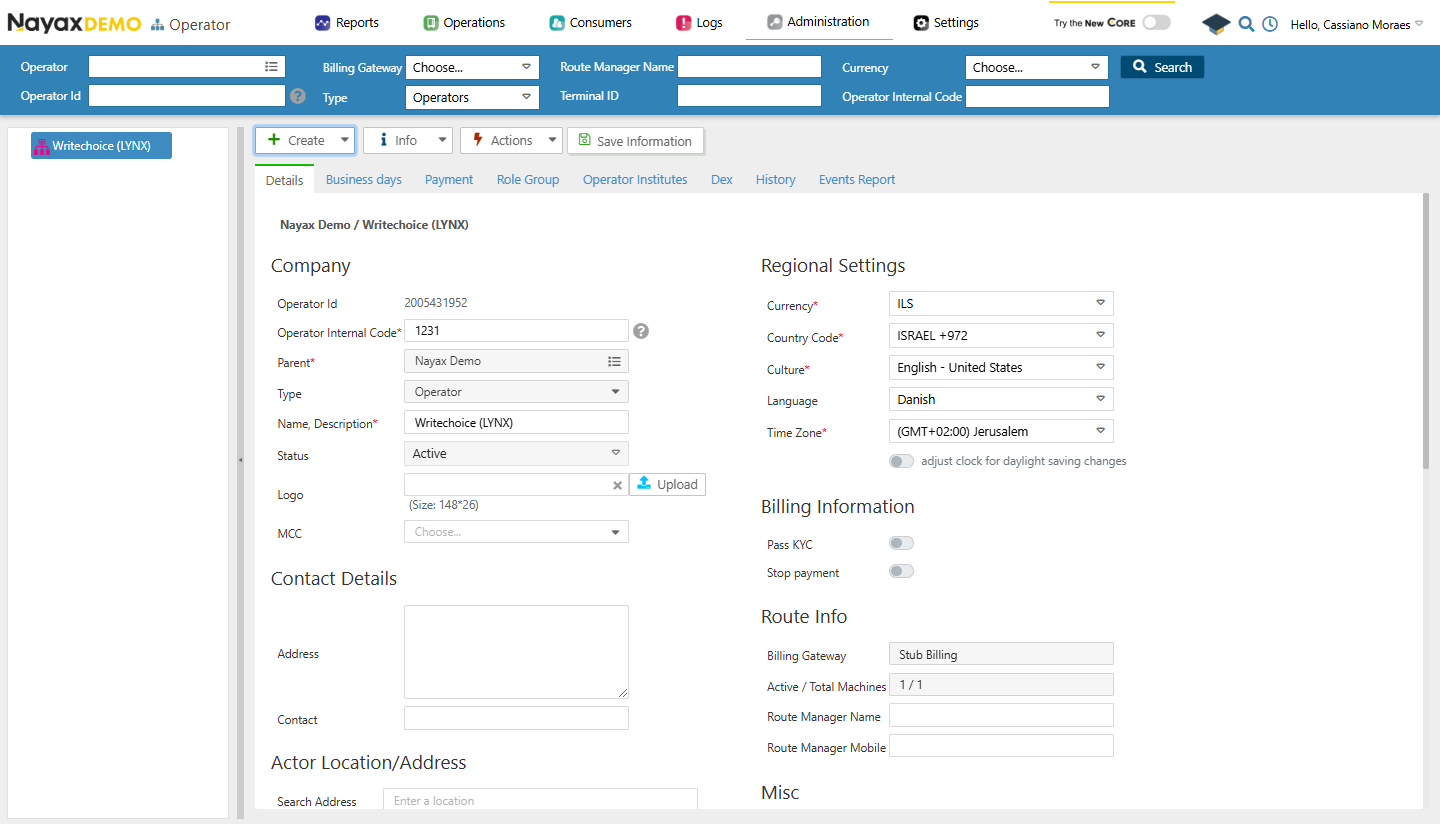
Task: Open the Type filter dropdown showing Operators
Action: (472, 97)
